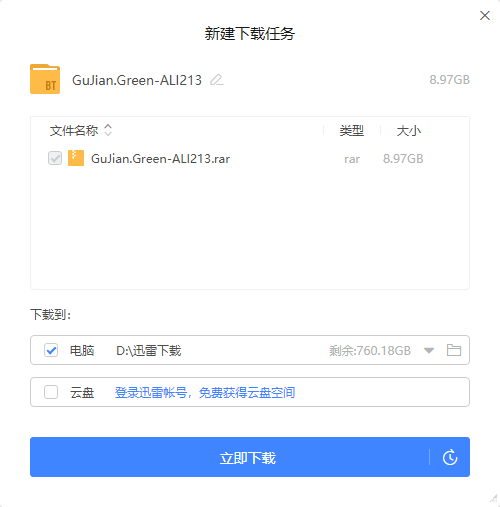Click the pencil icon to rename the task

coord(217,80)
